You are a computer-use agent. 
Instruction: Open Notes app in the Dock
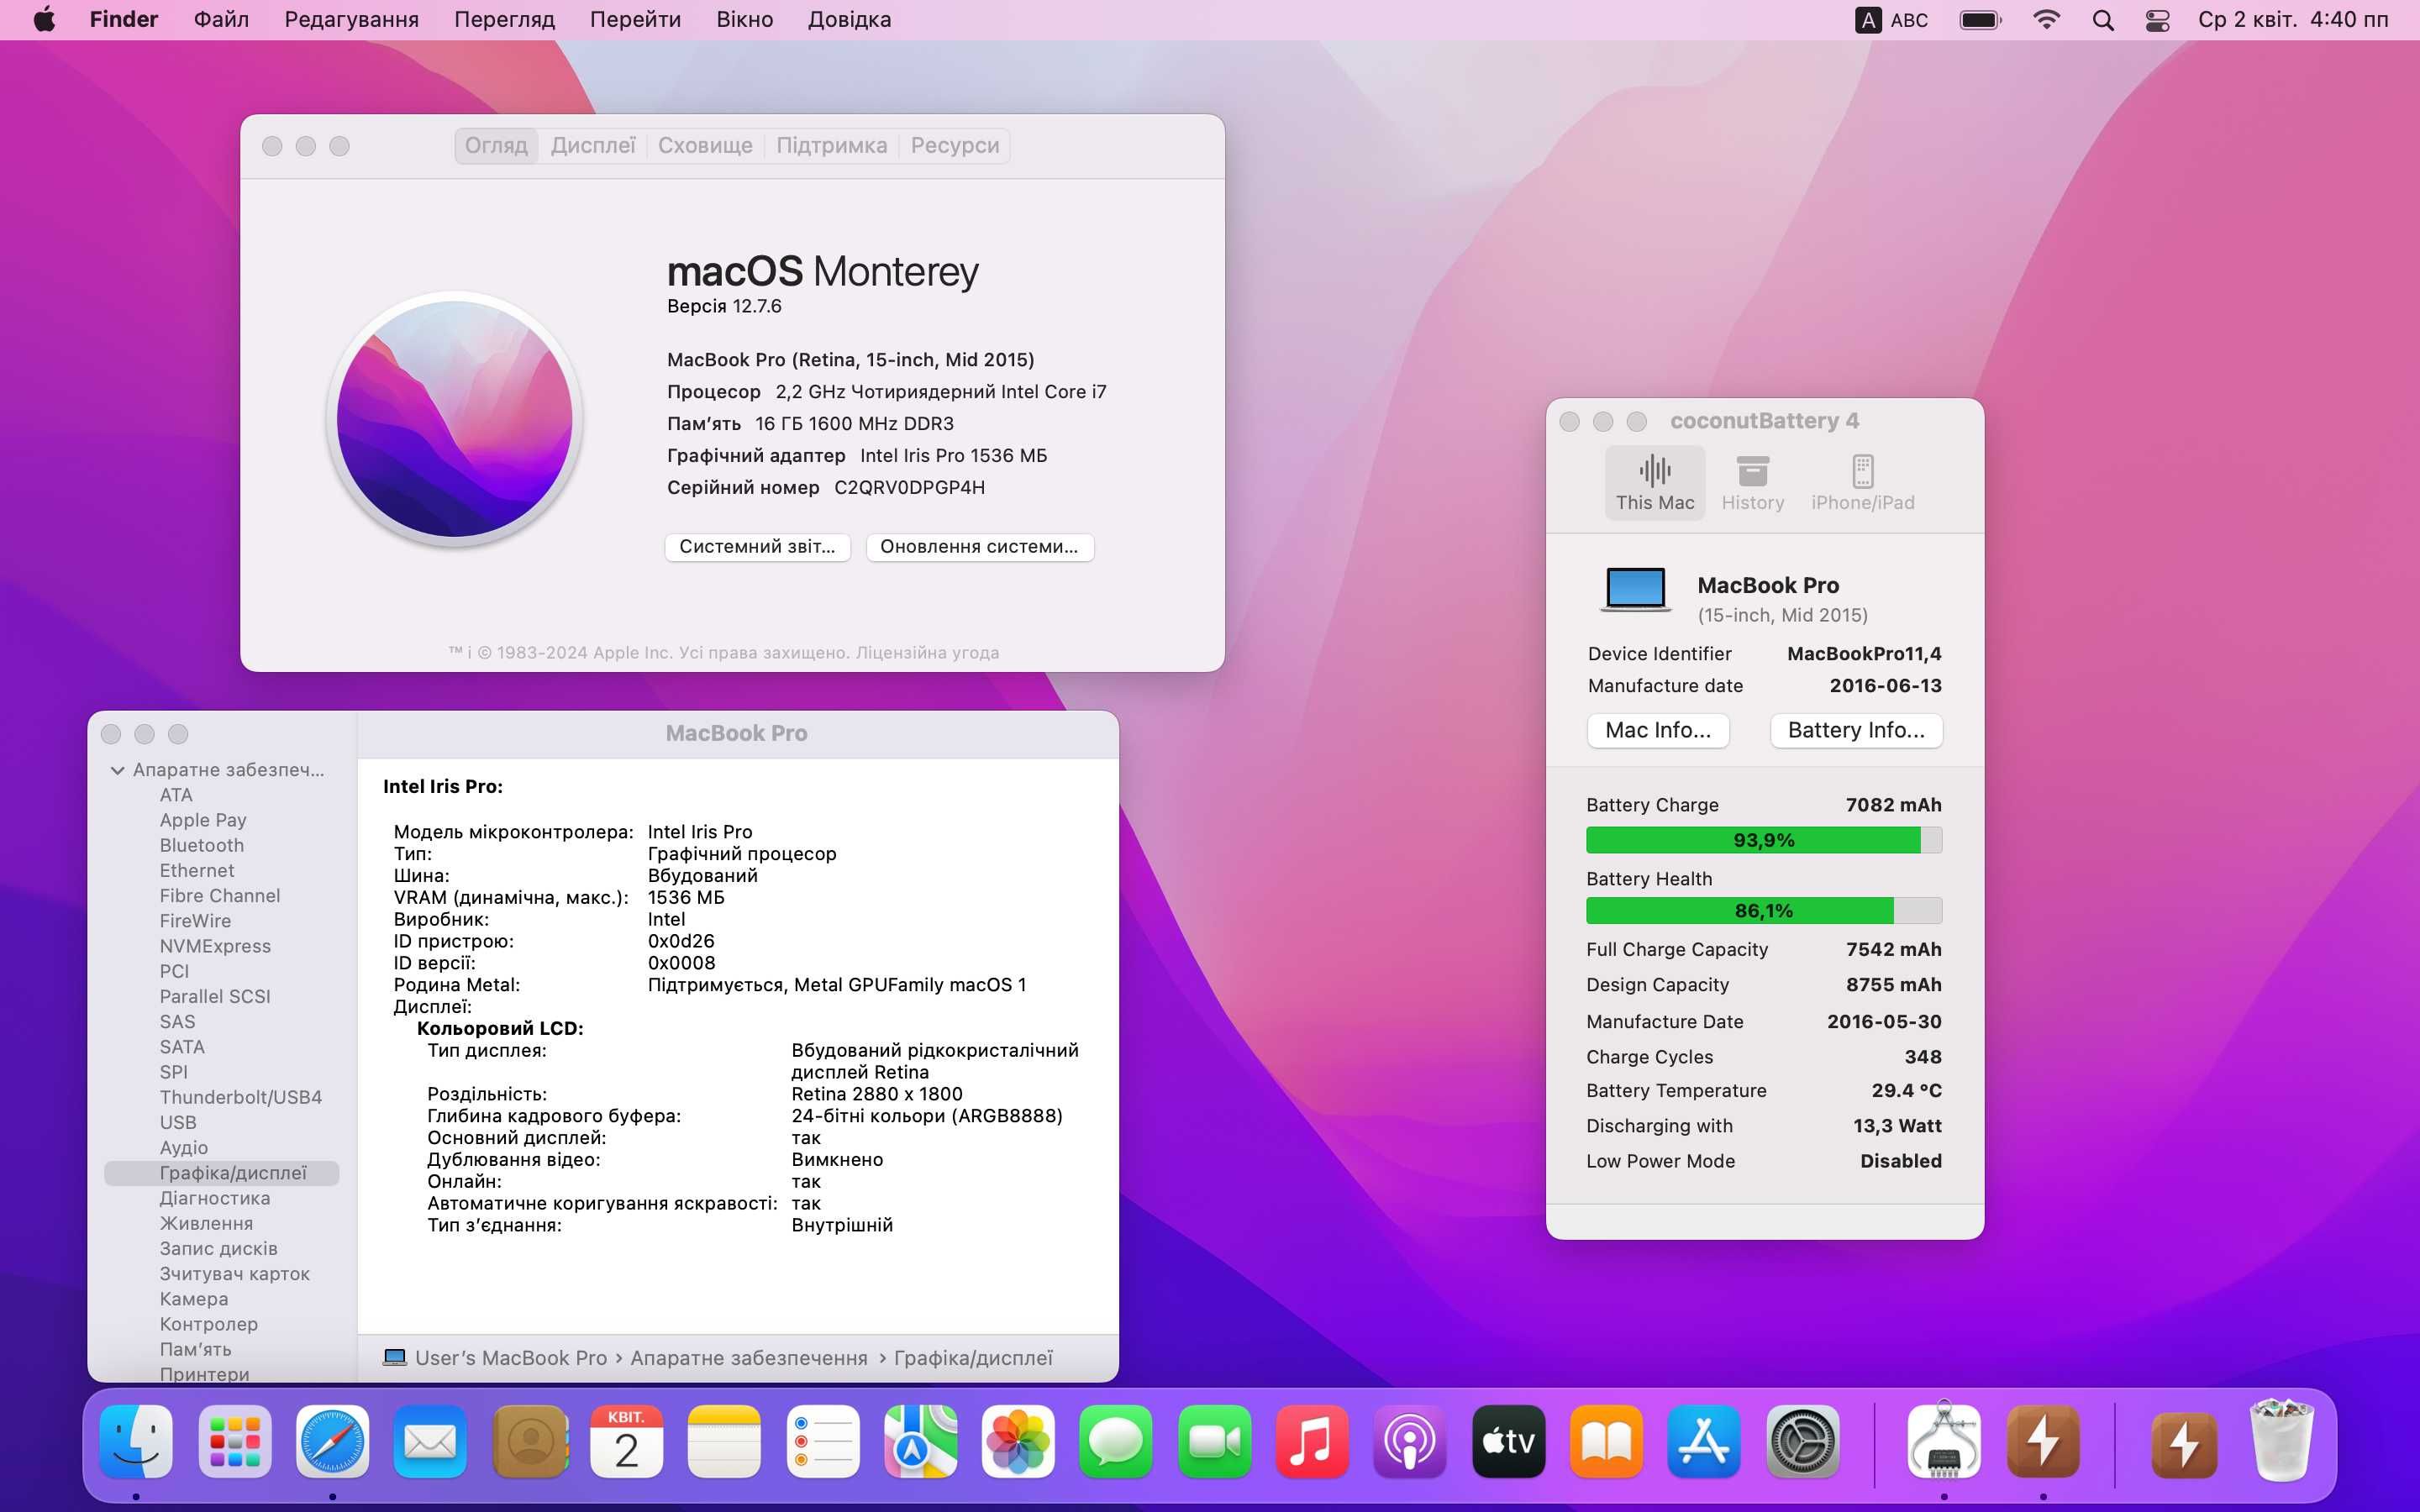pyautogui.click(x=724, y=1441)
